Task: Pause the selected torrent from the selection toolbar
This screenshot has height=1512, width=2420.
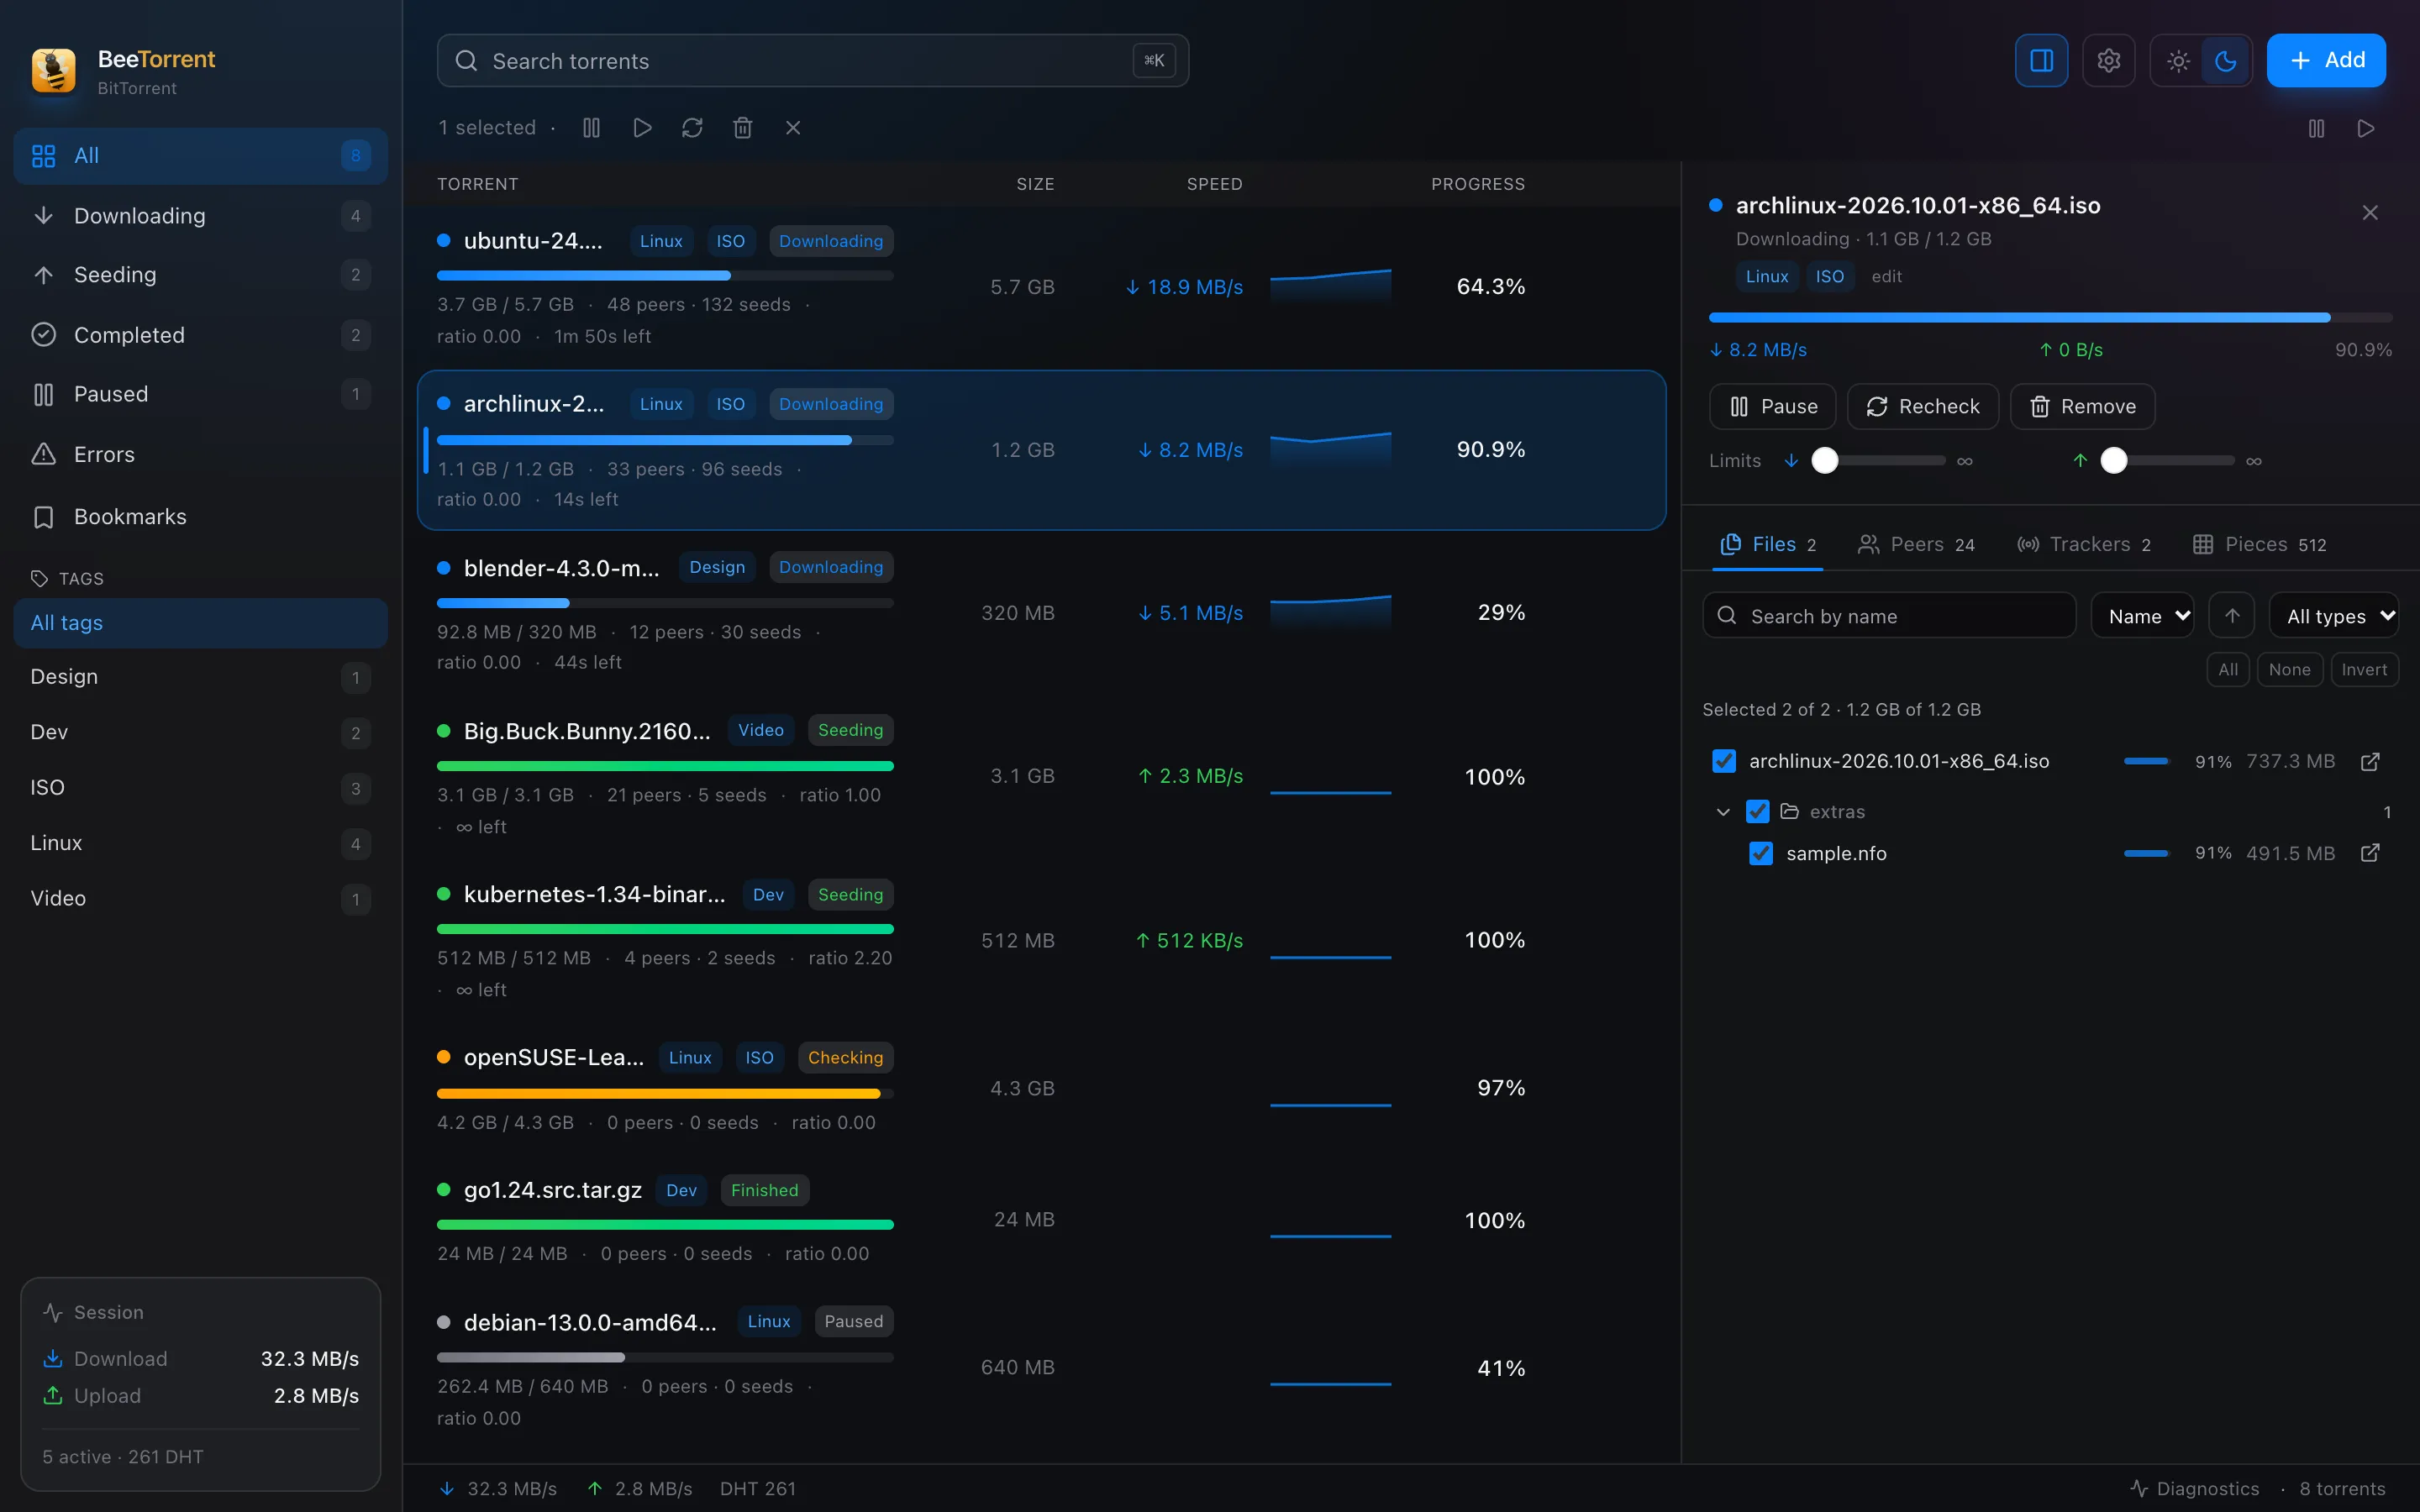Action: point(591,128)
